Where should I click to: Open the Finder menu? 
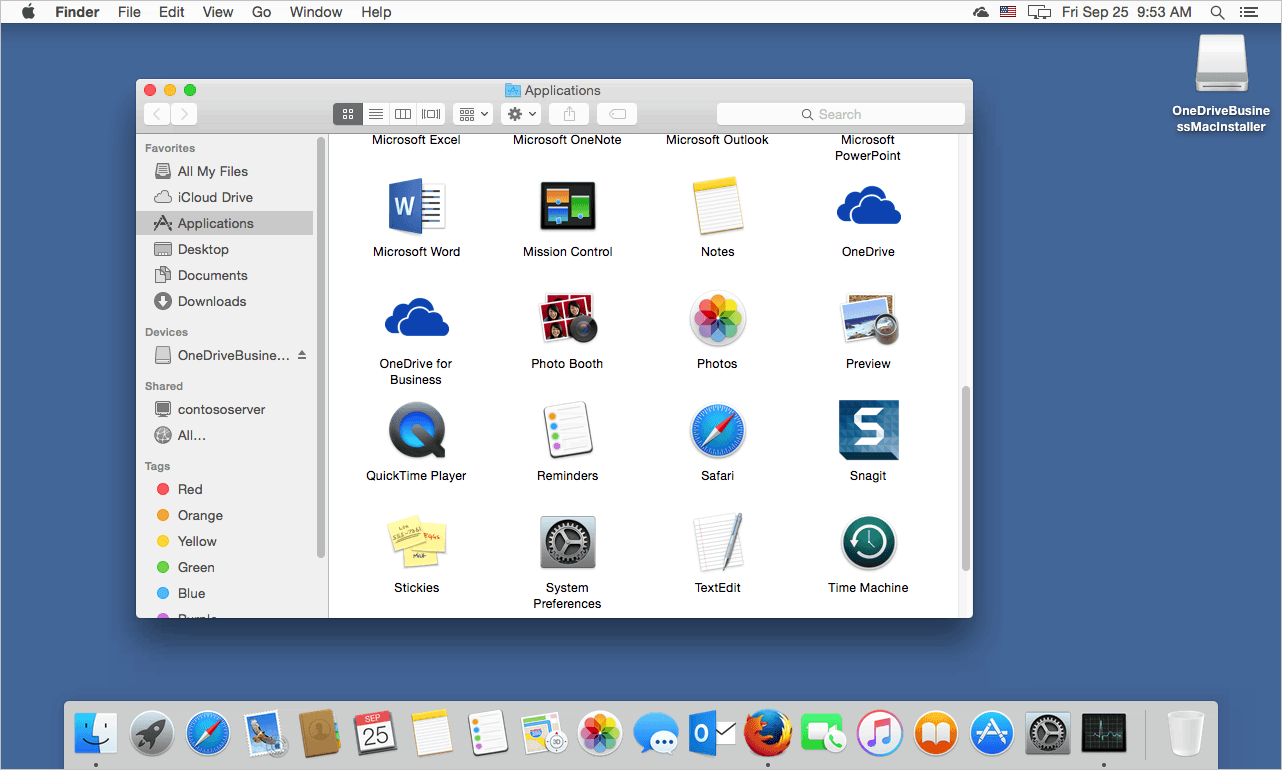(x=76, y=12)
